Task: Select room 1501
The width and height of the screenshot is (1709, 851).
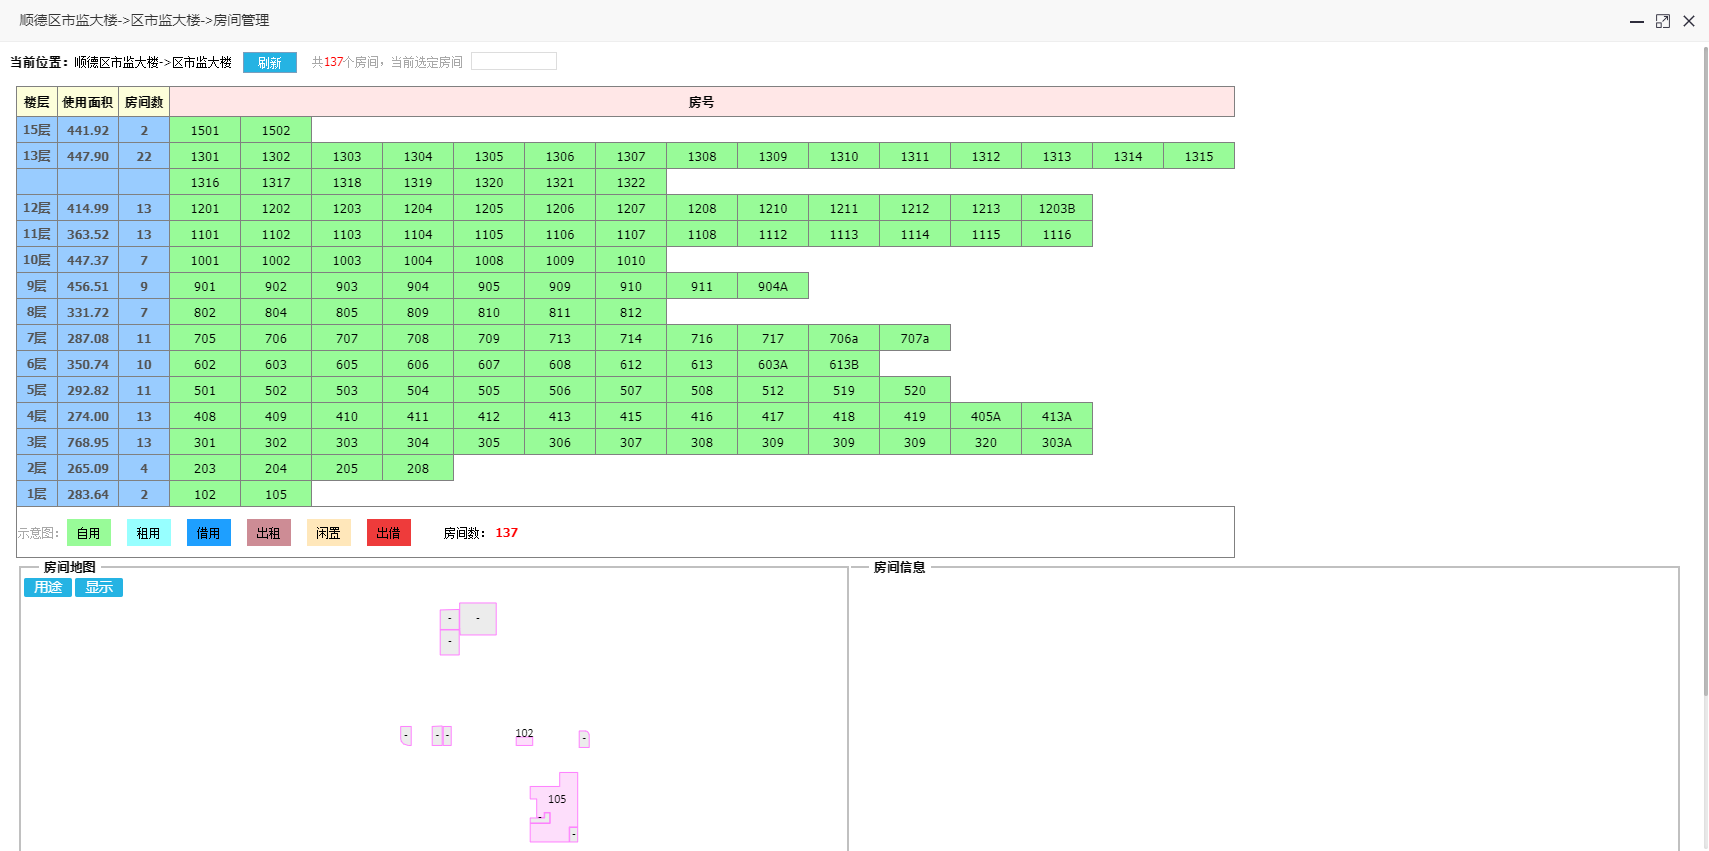Action: click(205, 130)
